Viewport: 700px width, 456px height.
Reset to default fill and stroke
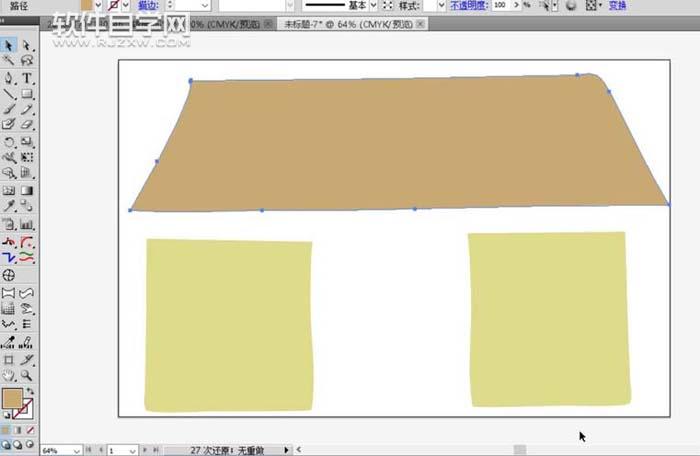pyautogui.click(x=6, y=416)
